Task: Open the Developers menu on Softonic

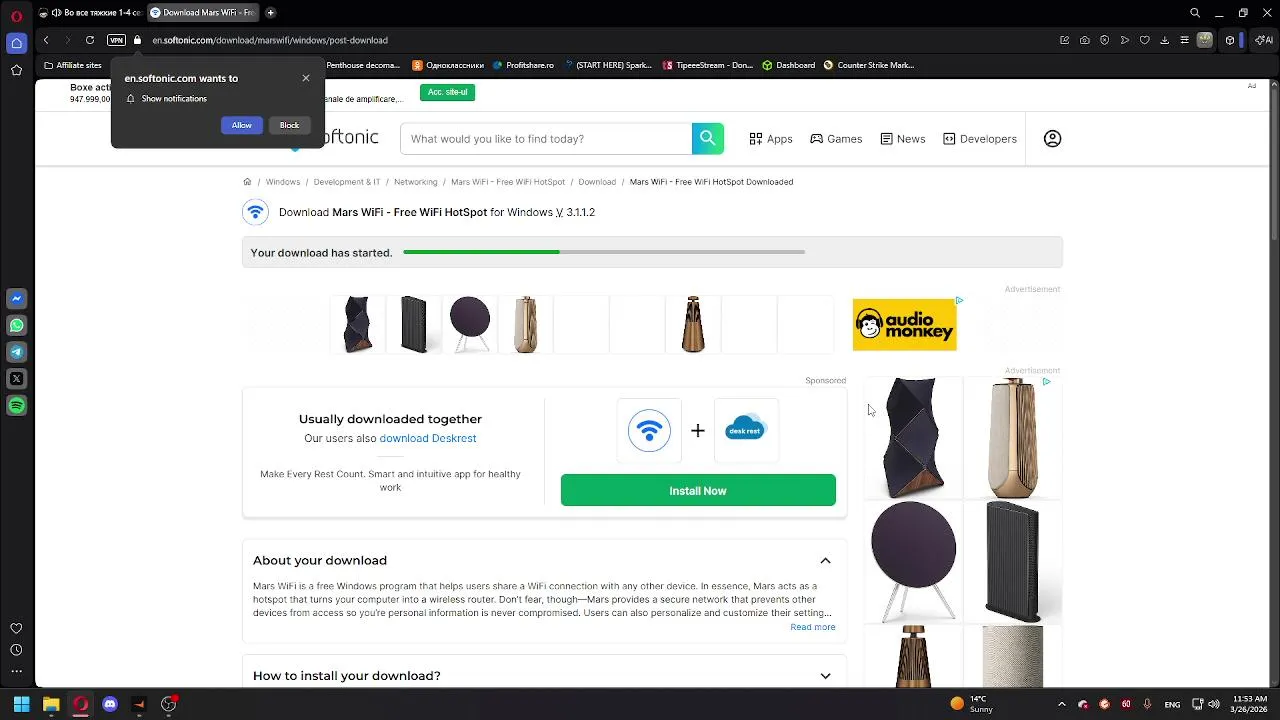Action: point(980,139)
